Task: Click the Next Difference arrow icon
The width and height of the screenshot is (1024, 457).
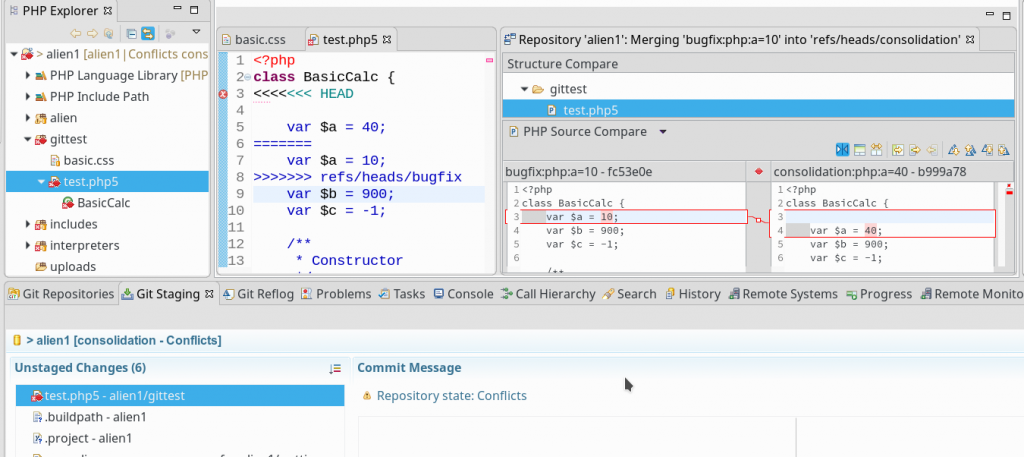Action: point(954,150)
